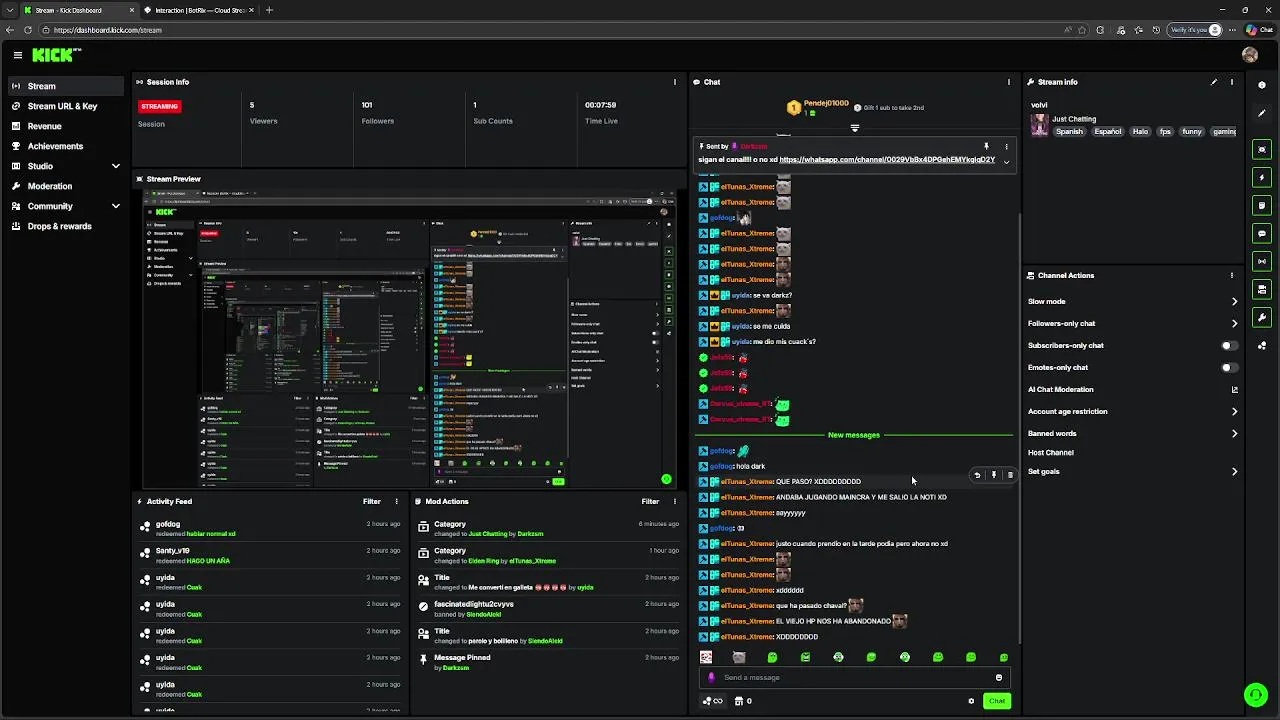1280x720 pixels.
Task: Open chat settings gear icon
Action: tap(971, 701)
